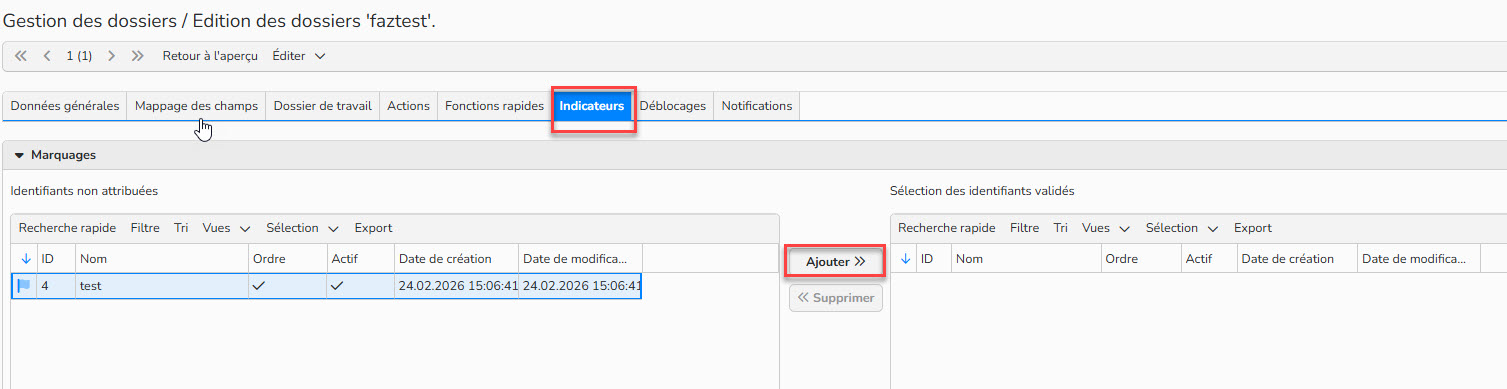Viewport: 1507px width, 389px height.
Task: Go to the Notifications tab
Action: tap(757, 106)
